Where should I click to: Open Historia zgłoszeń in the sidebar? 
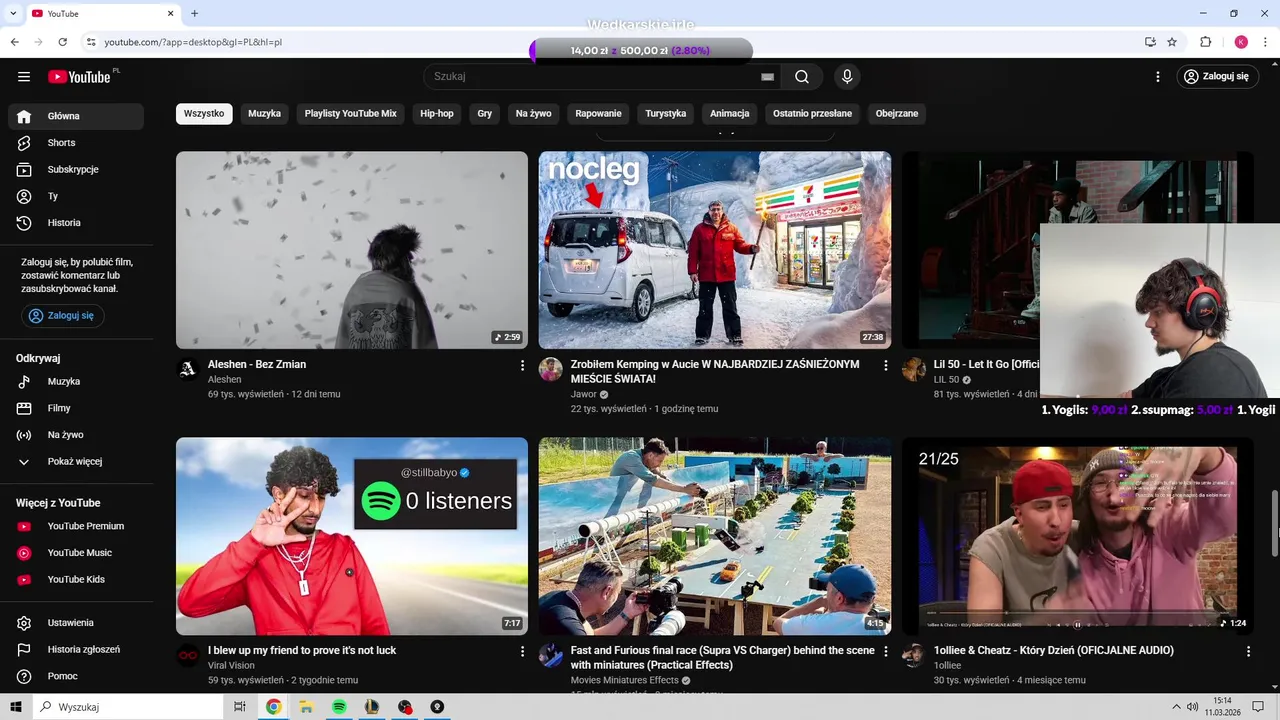point(76,650)
